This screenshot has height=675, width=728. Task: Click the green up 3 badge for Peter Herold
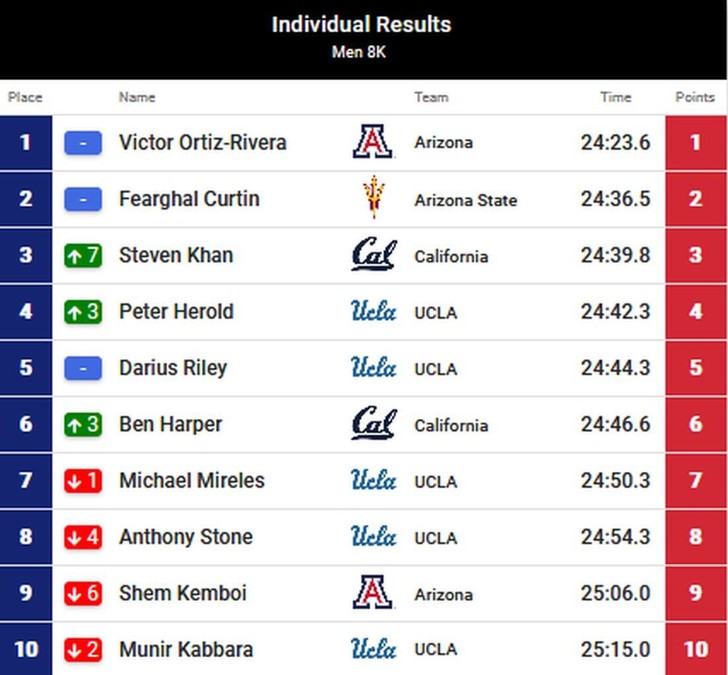pos(83,312)
